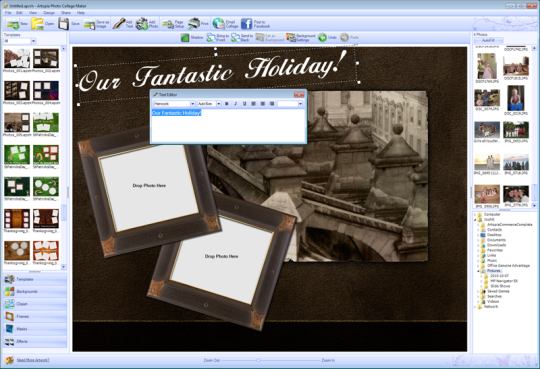Open the Share menu

[x=66, y=13]
